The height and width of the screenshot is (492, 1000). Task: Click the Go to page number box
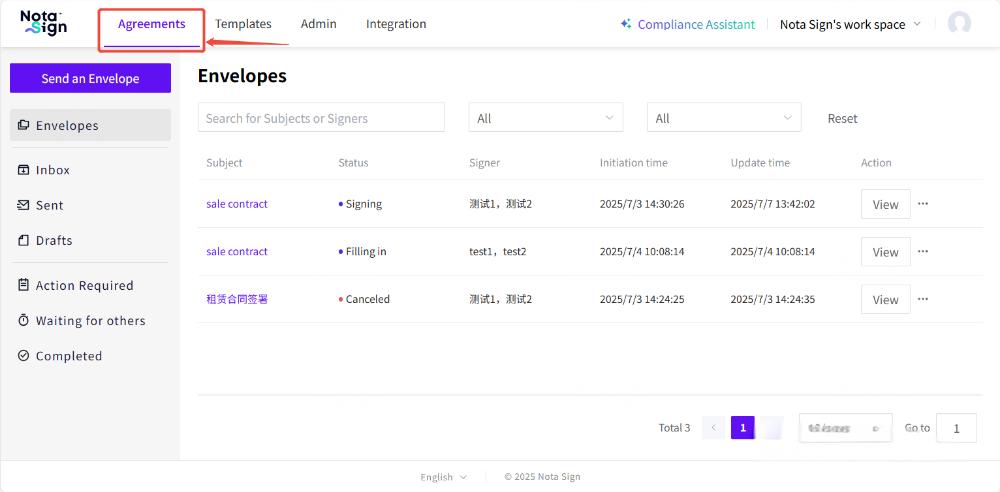(x=957, y=428)
